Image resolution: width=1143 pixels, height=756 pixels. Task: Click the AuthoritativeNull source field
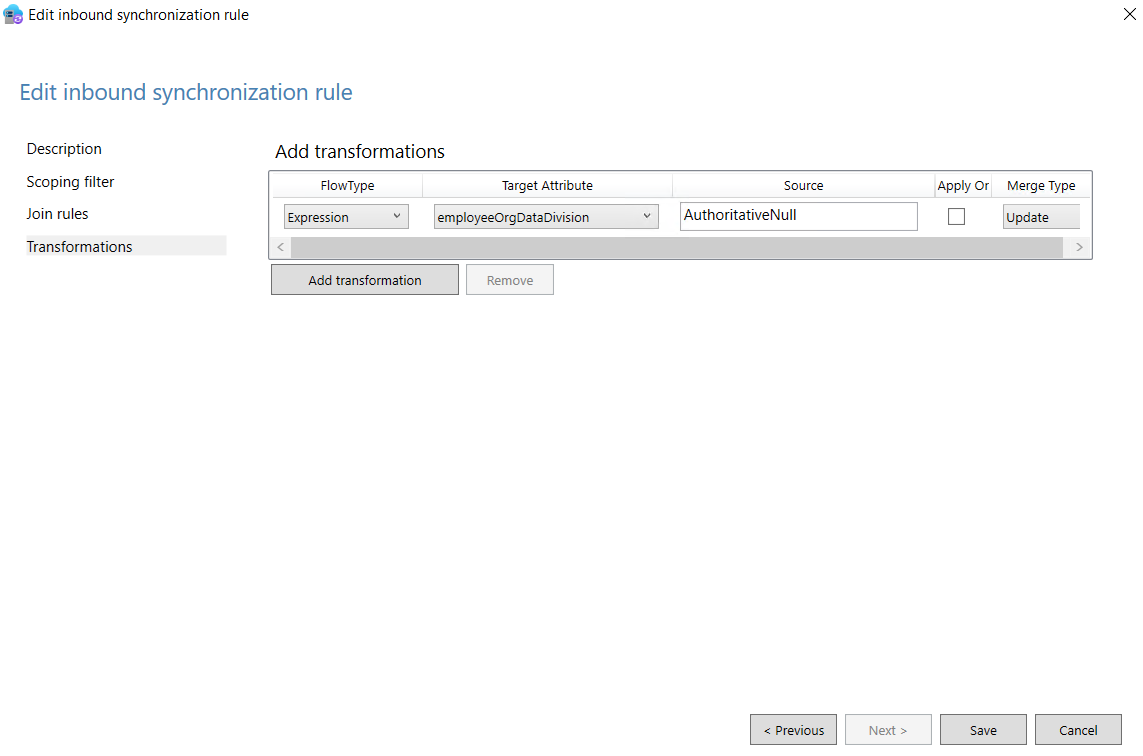point(798,216)
